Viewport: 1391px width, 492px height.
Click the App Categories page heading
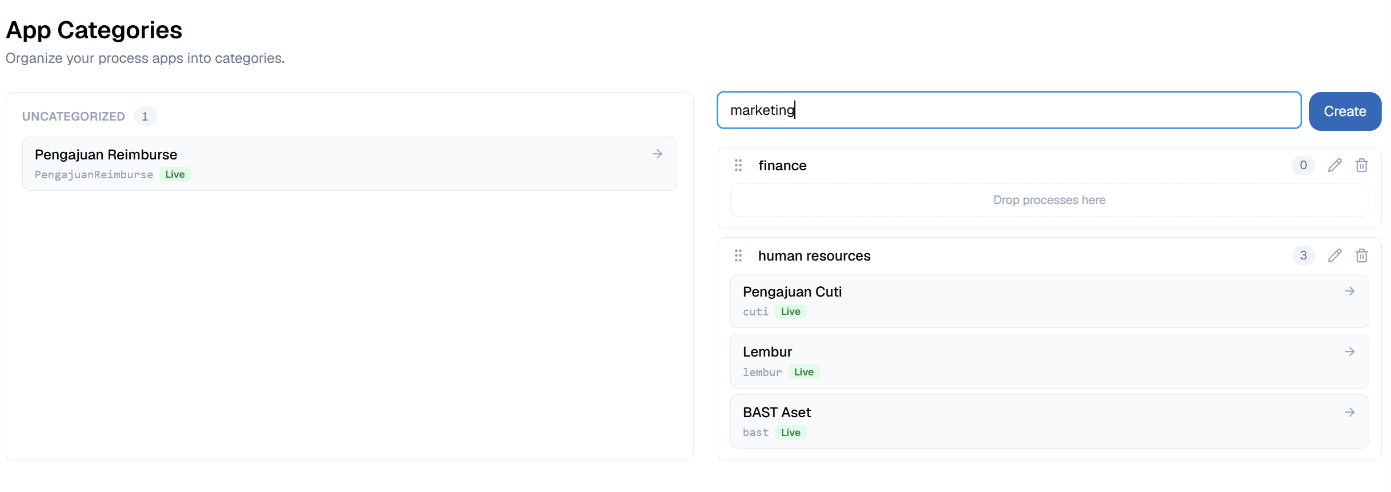tap(94, 30)
